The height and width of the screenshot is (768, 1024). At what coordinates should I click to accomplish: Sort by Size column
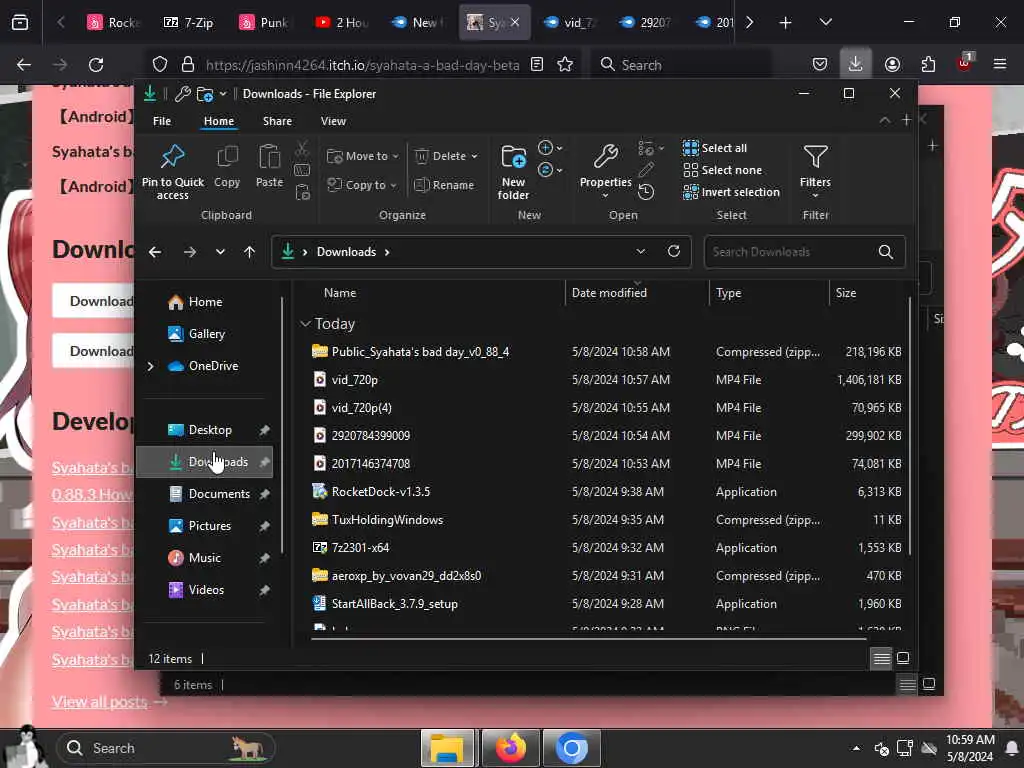pos(846,293)
